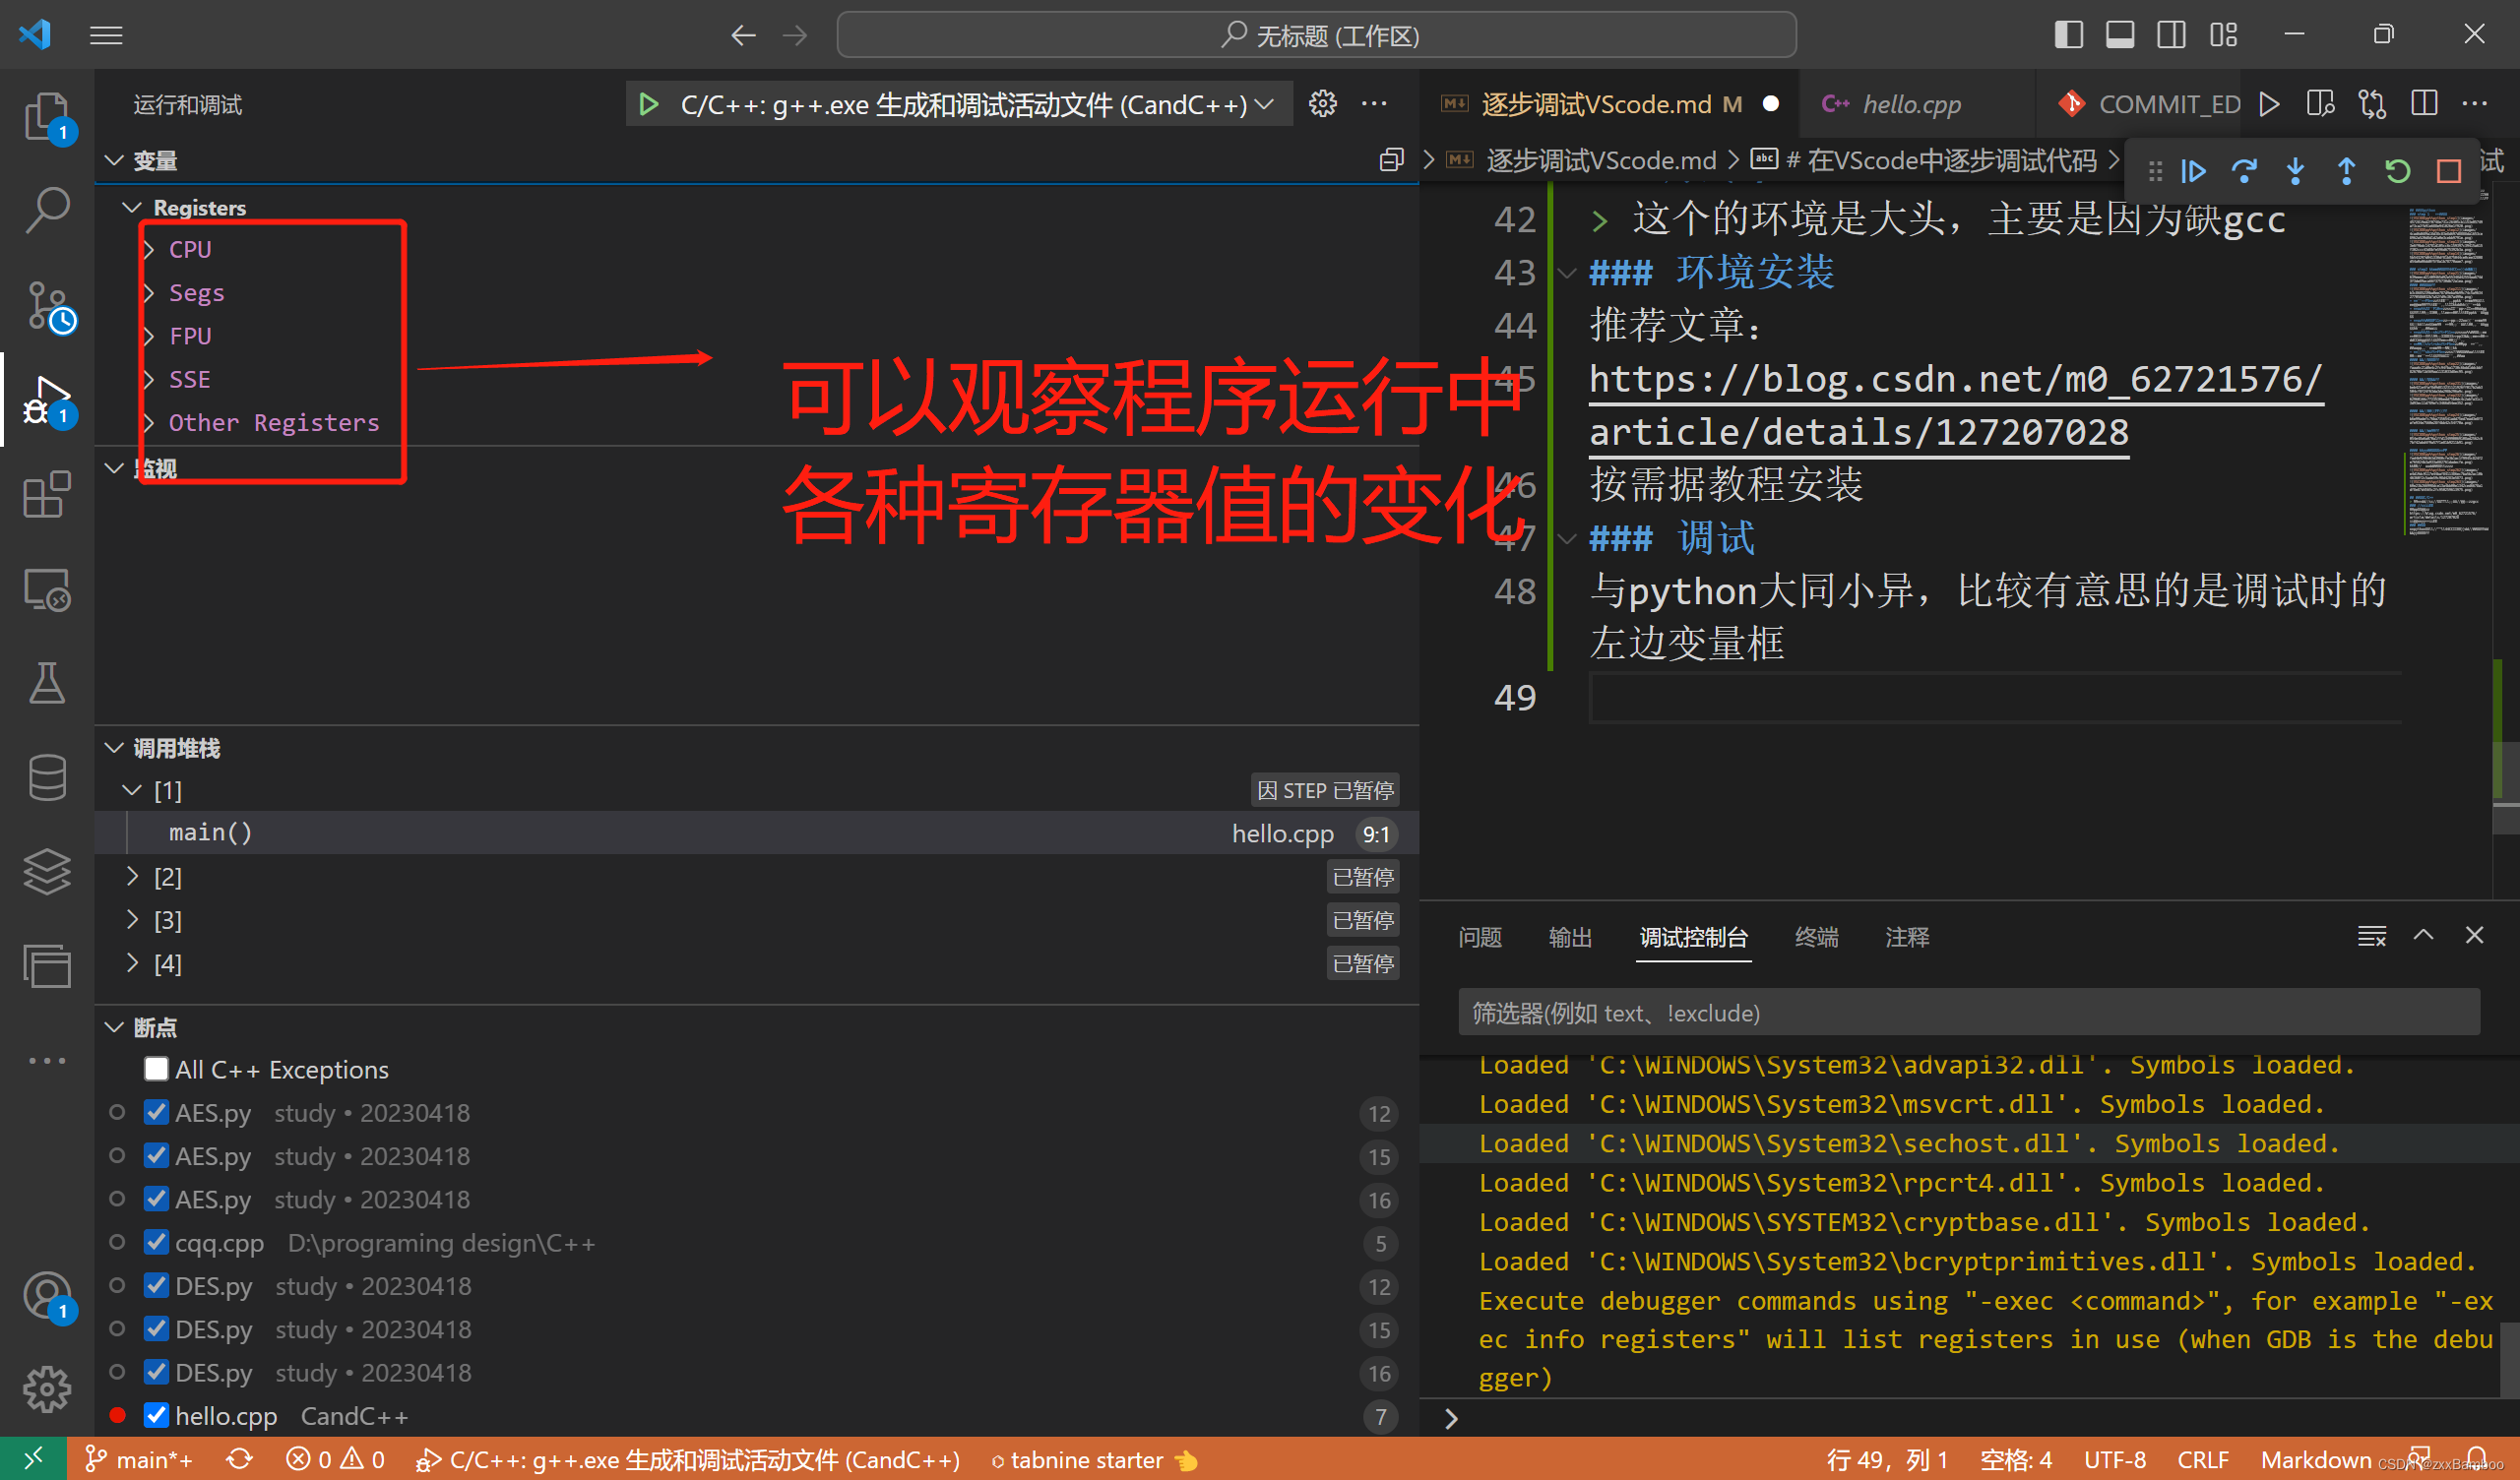Switch to the 终端 panel tab
The image size is (2520, 1480).
(x=1816, y=937)
